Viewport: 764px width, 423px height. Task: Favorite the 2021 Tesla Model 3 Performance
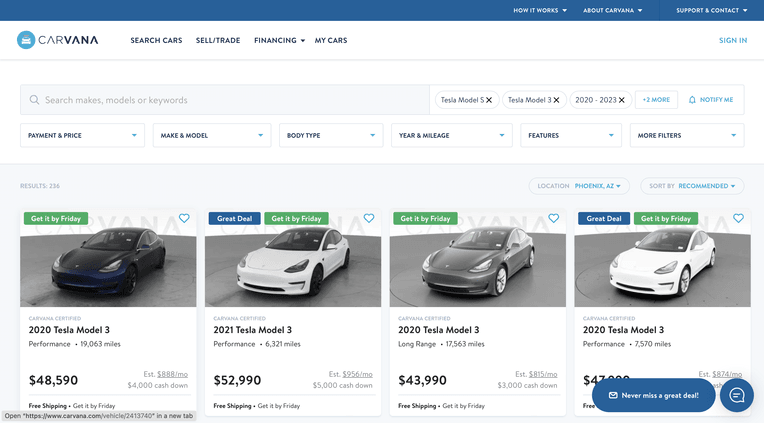[x=369, y=218]
